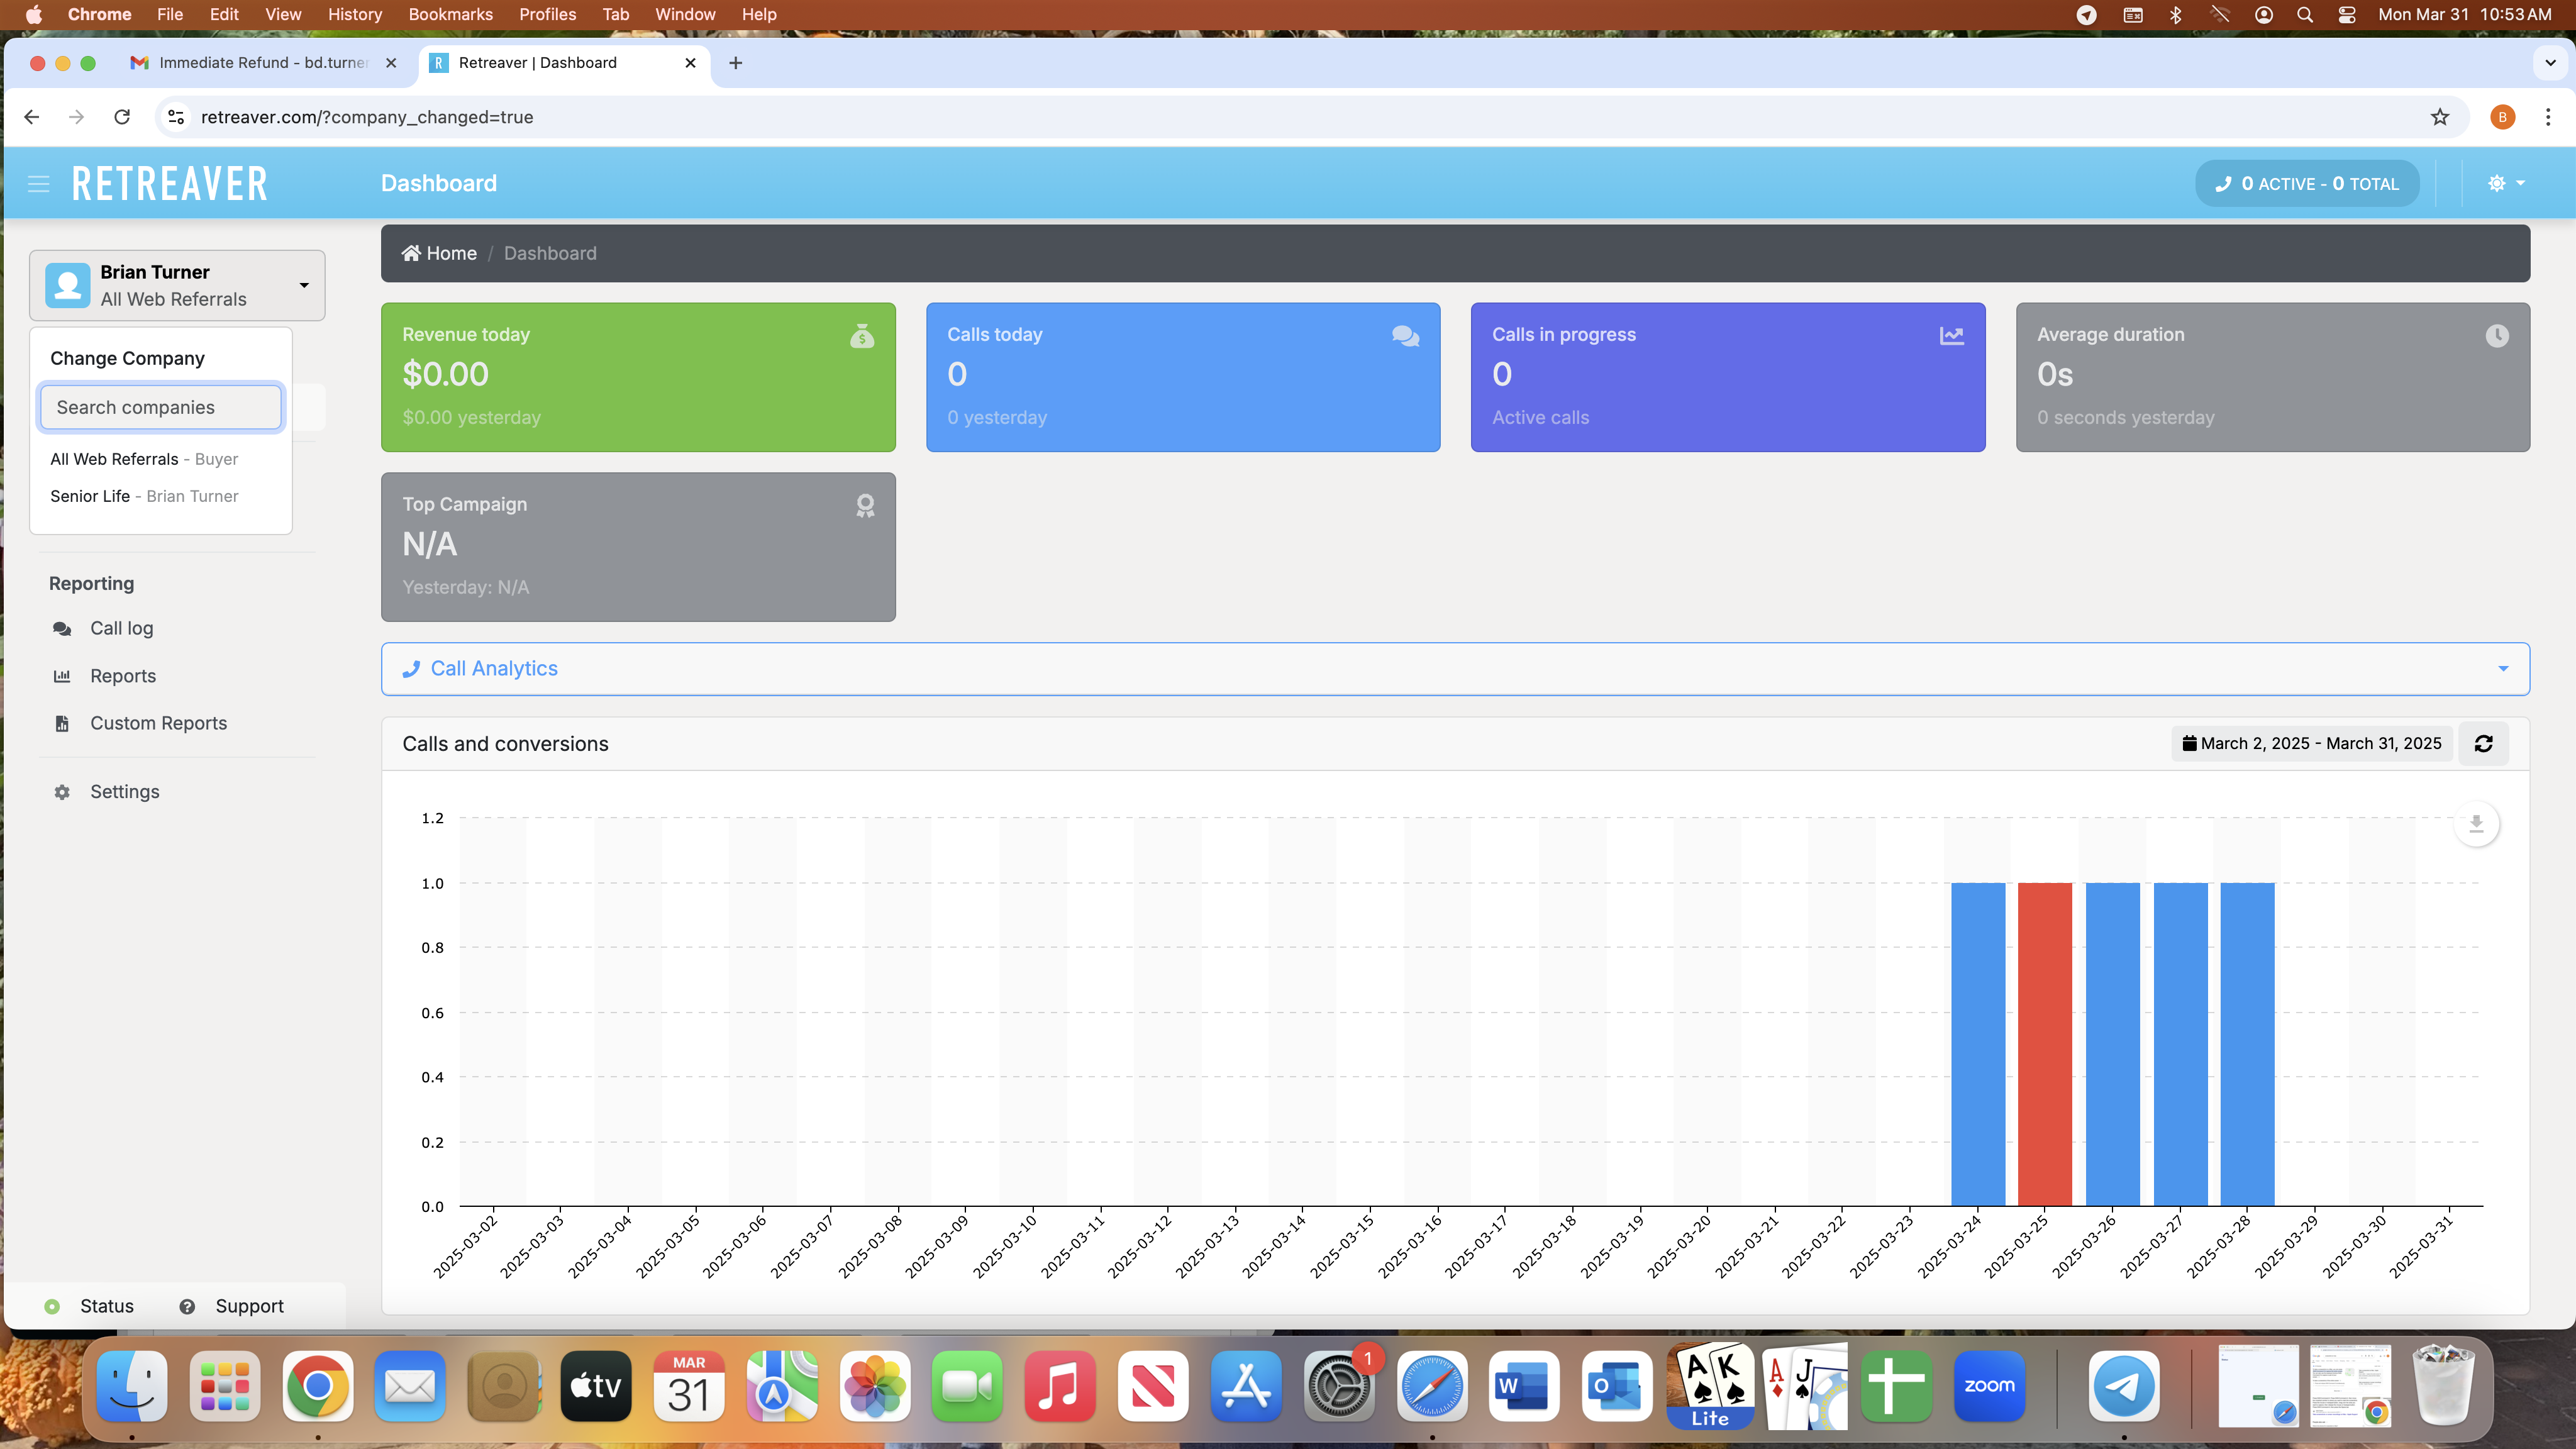The width and height of the screenshot is (2576, 1449).
Task: Click the ribbon award icon on Top Campaign
Action: [x=865, y=506]
